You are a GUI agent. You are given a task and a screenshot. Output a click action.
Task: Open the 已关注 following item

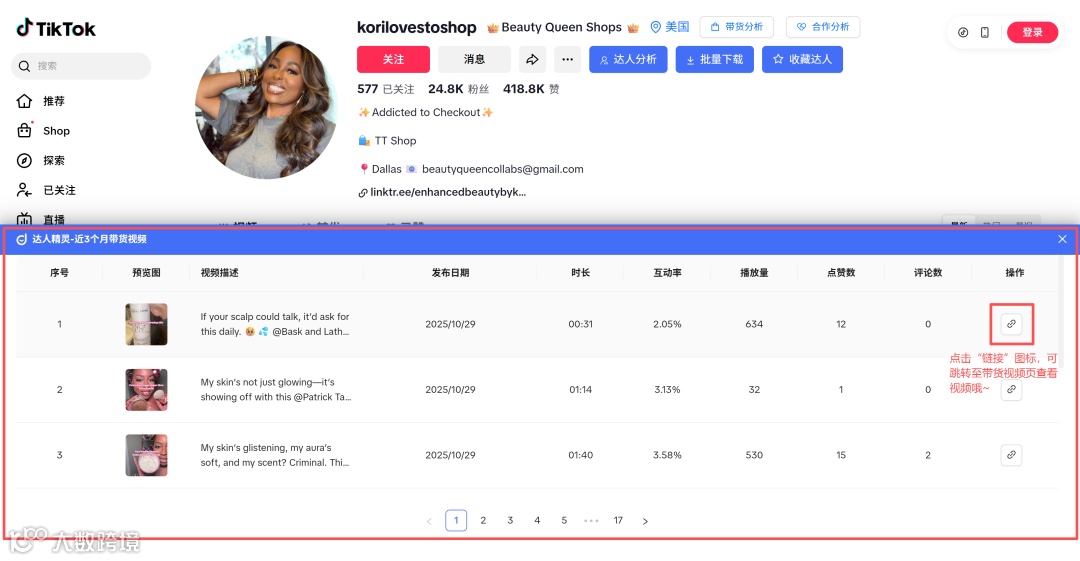[46, 190]
